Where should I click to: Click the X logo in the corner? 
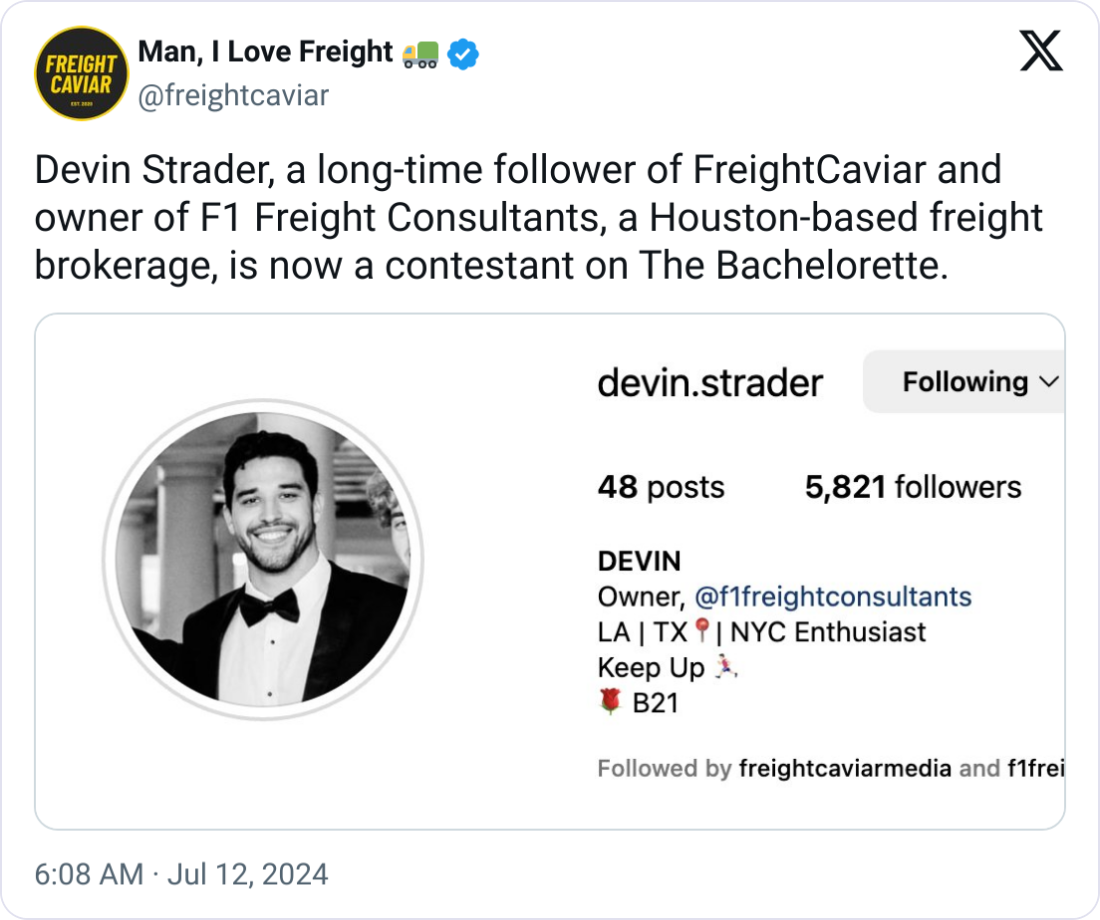pos(1041,52)
